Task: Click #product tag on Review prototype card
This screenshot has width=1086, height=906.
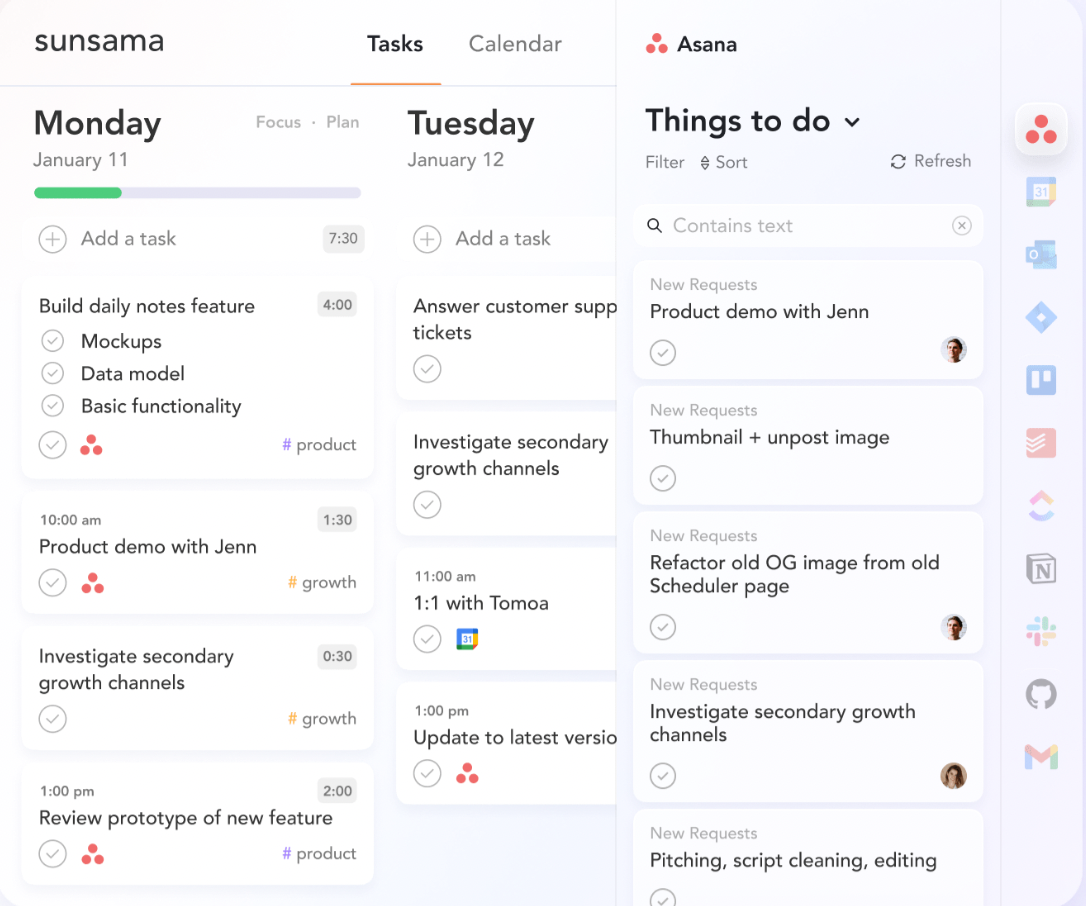Action: (319, 854)
